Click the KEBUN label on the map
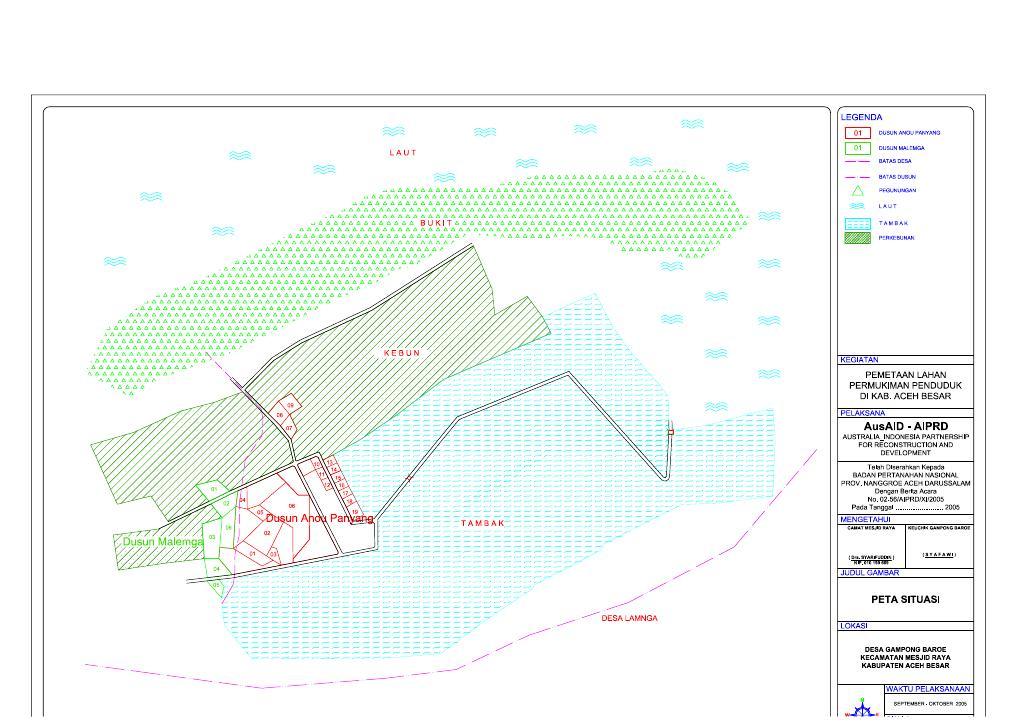Image resolution: width=1024 pixels, height=725 pixels. tap(402, 353)
